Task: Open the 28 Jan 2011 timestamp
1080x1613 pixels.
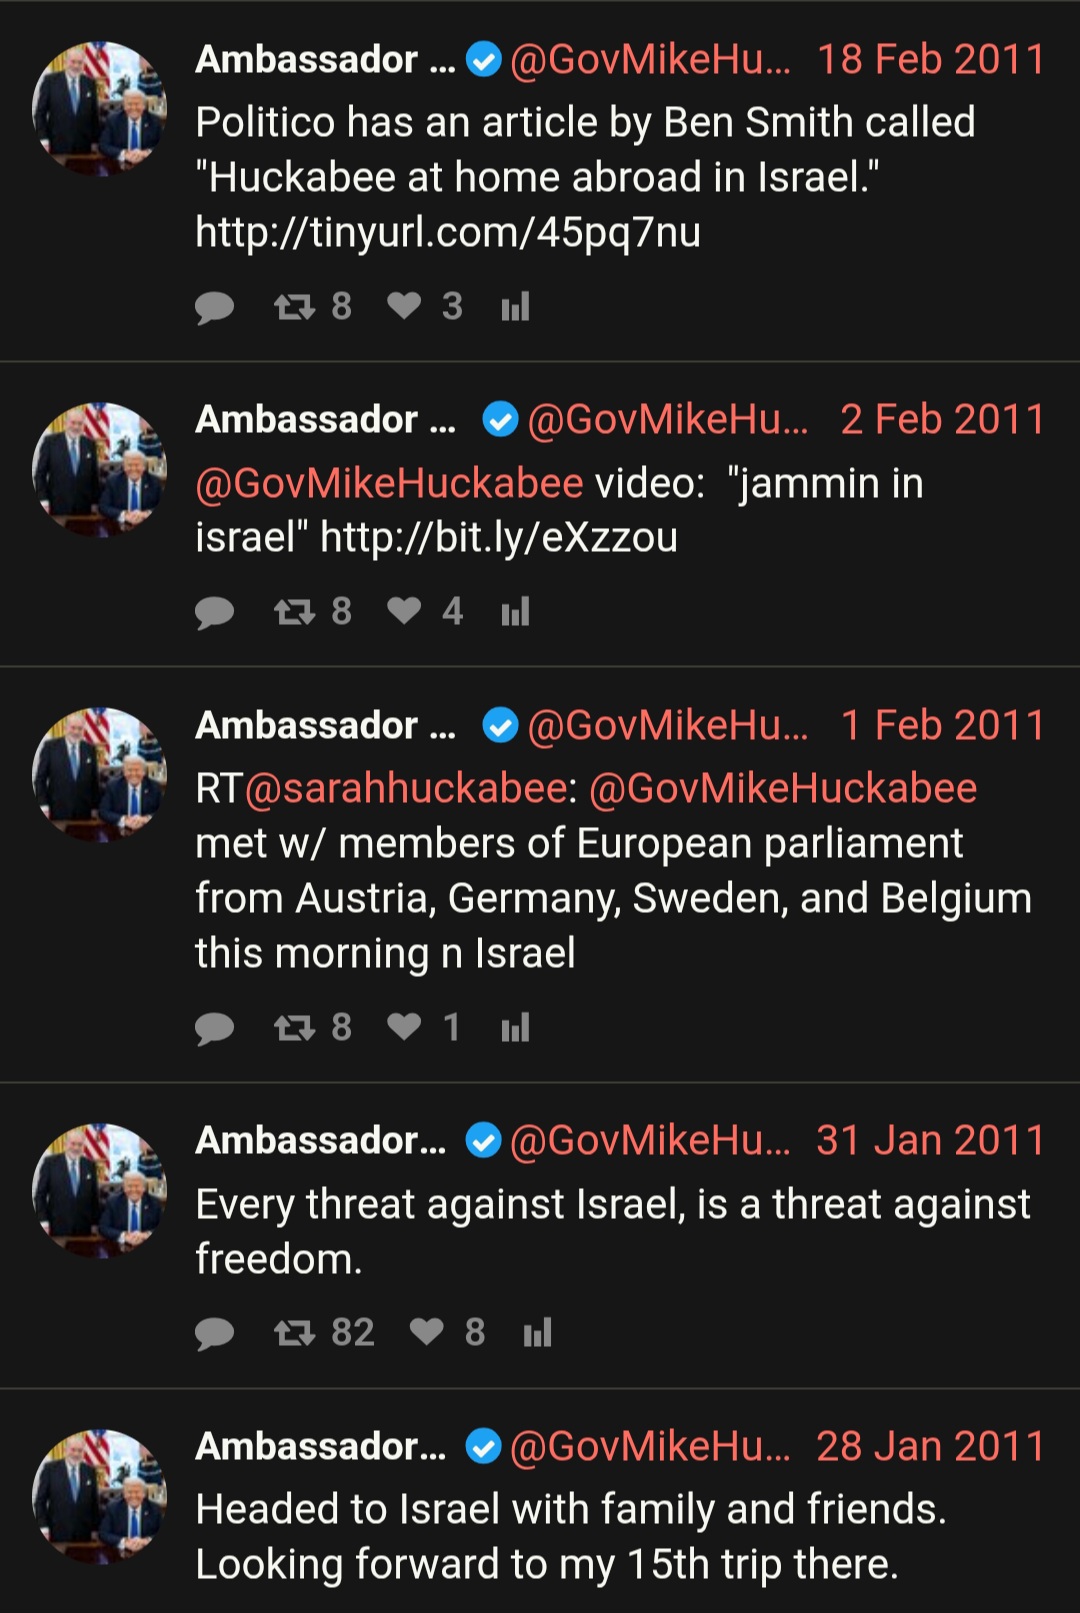Action: (930, 1446)
